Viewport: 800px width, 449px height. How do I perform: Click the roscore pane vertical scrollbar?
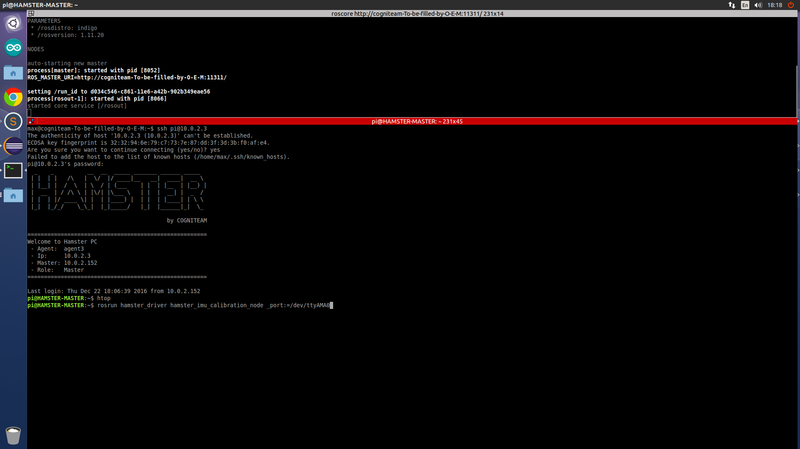pyautogui.click(x=798, y=66)
